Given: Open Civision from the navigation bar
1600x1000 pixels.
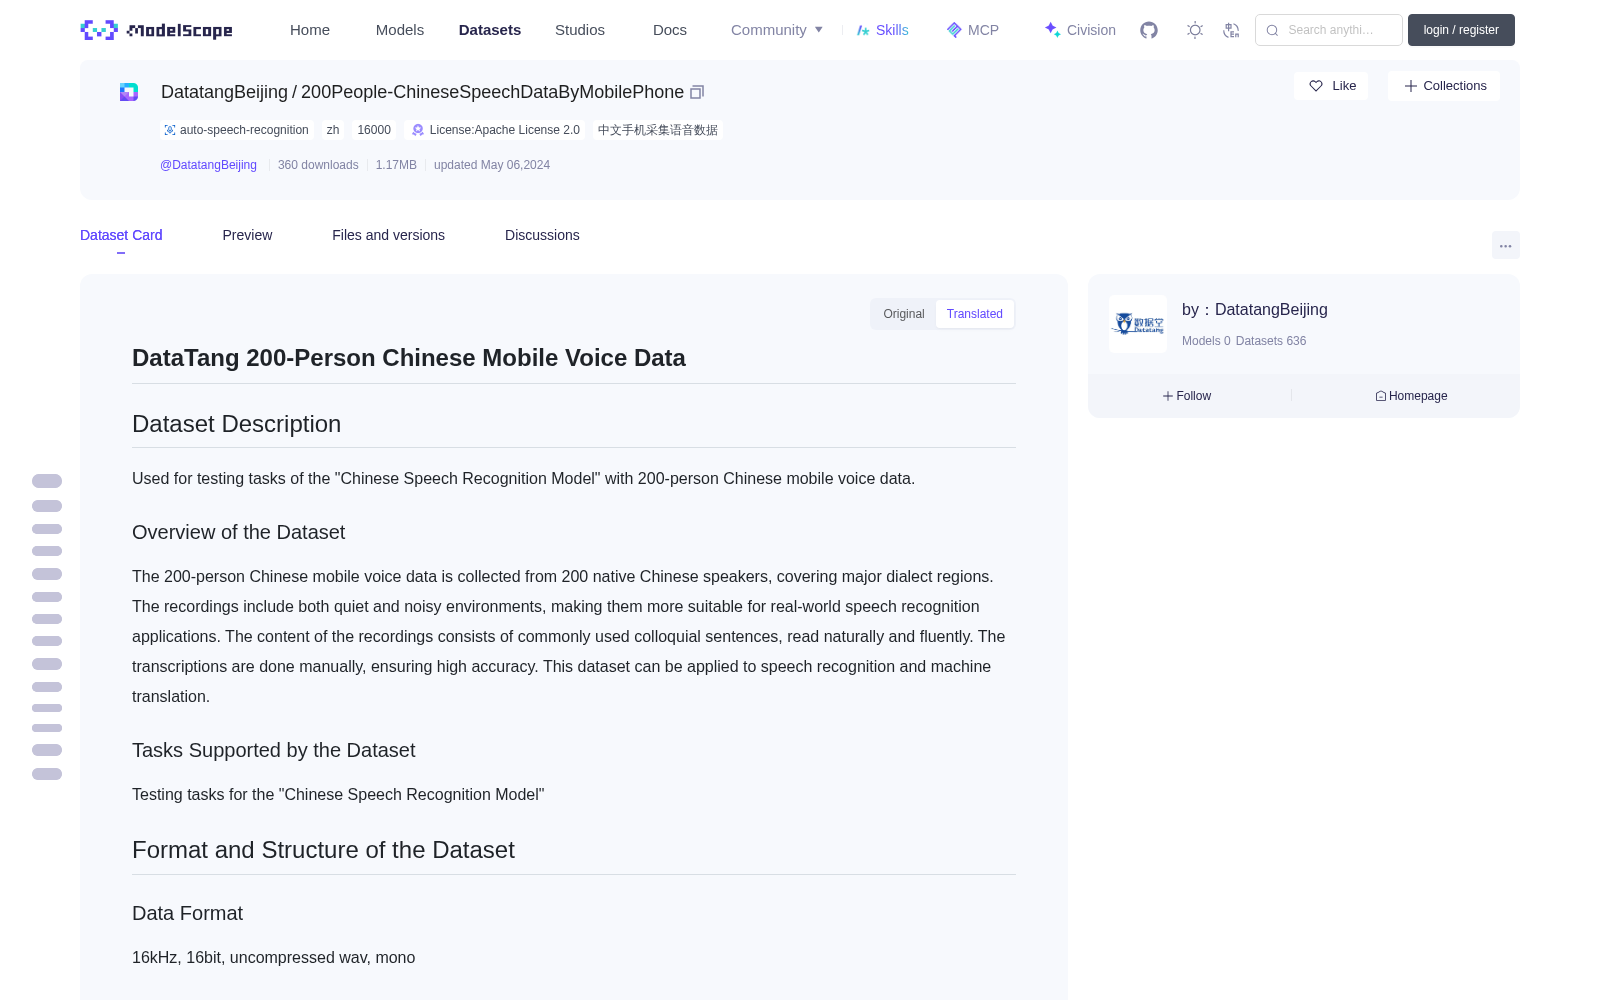Looking at the screenshot, I should (x=1080, y=30).
